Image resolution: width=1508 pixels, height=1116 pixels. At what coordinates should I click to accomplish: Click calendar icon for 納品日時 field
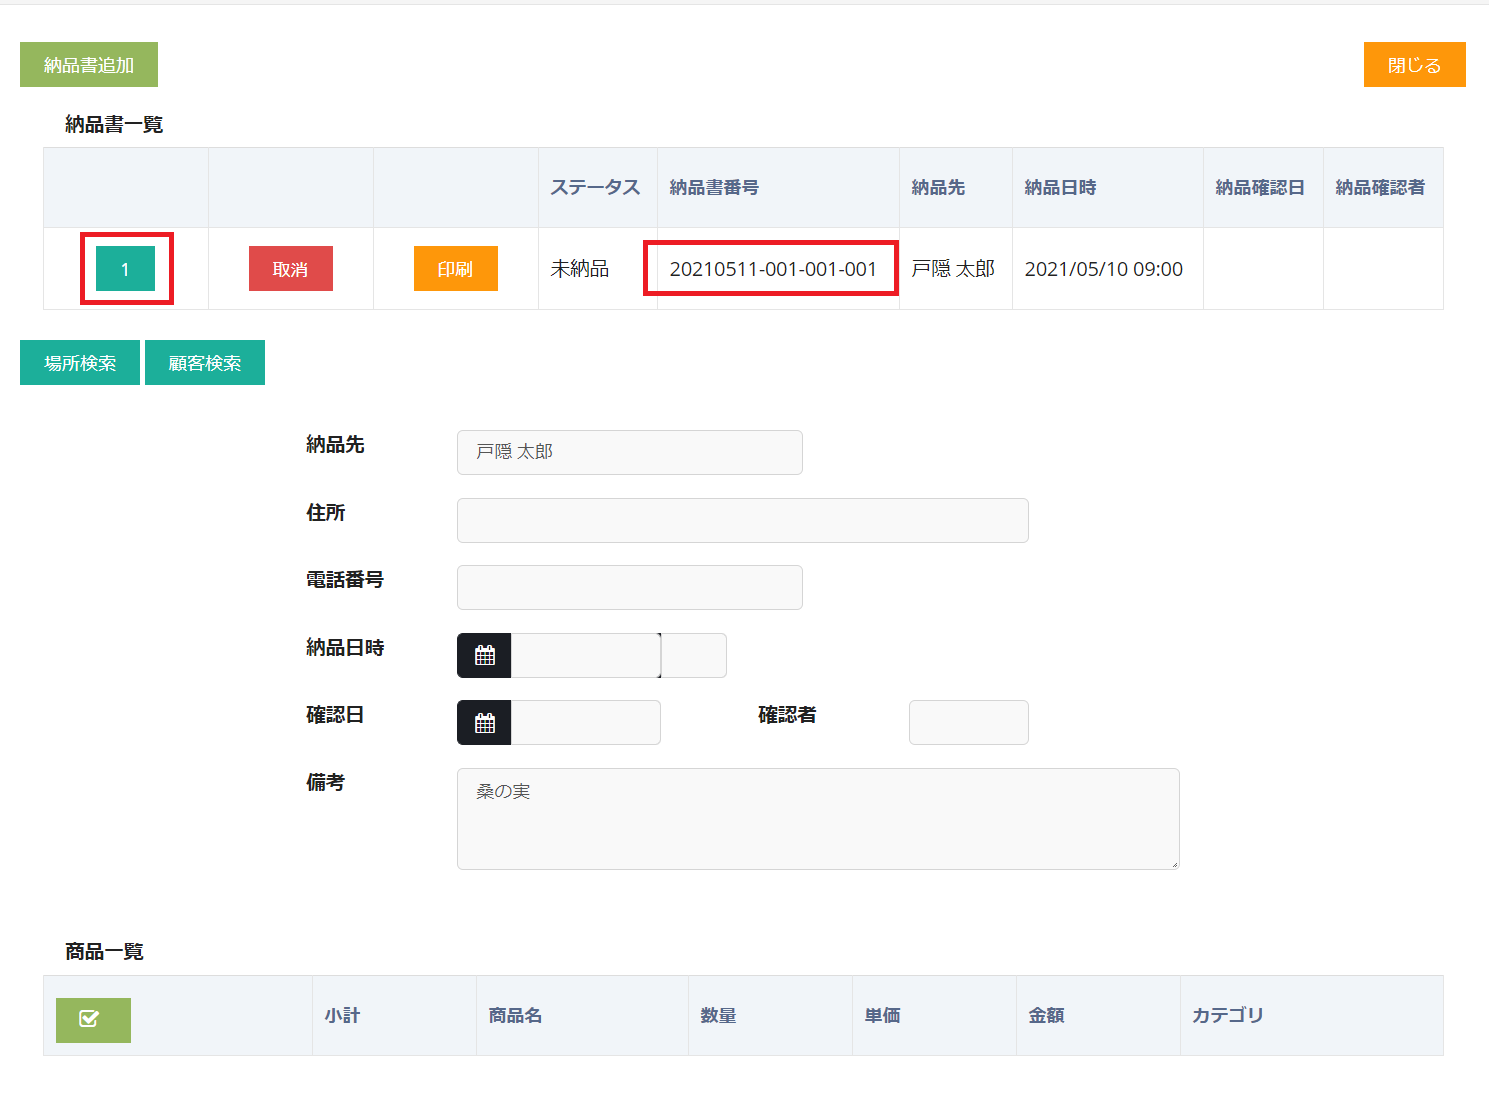[x=484, y=656]
